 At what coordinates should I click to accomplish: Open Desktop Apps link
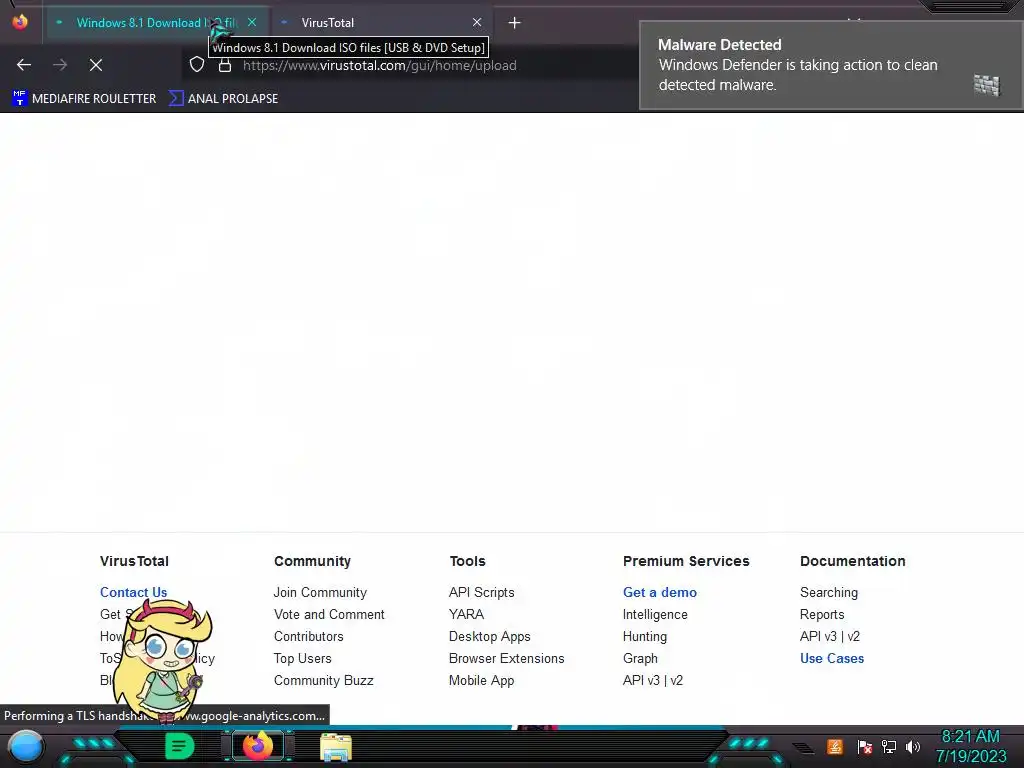click(489, 636)
